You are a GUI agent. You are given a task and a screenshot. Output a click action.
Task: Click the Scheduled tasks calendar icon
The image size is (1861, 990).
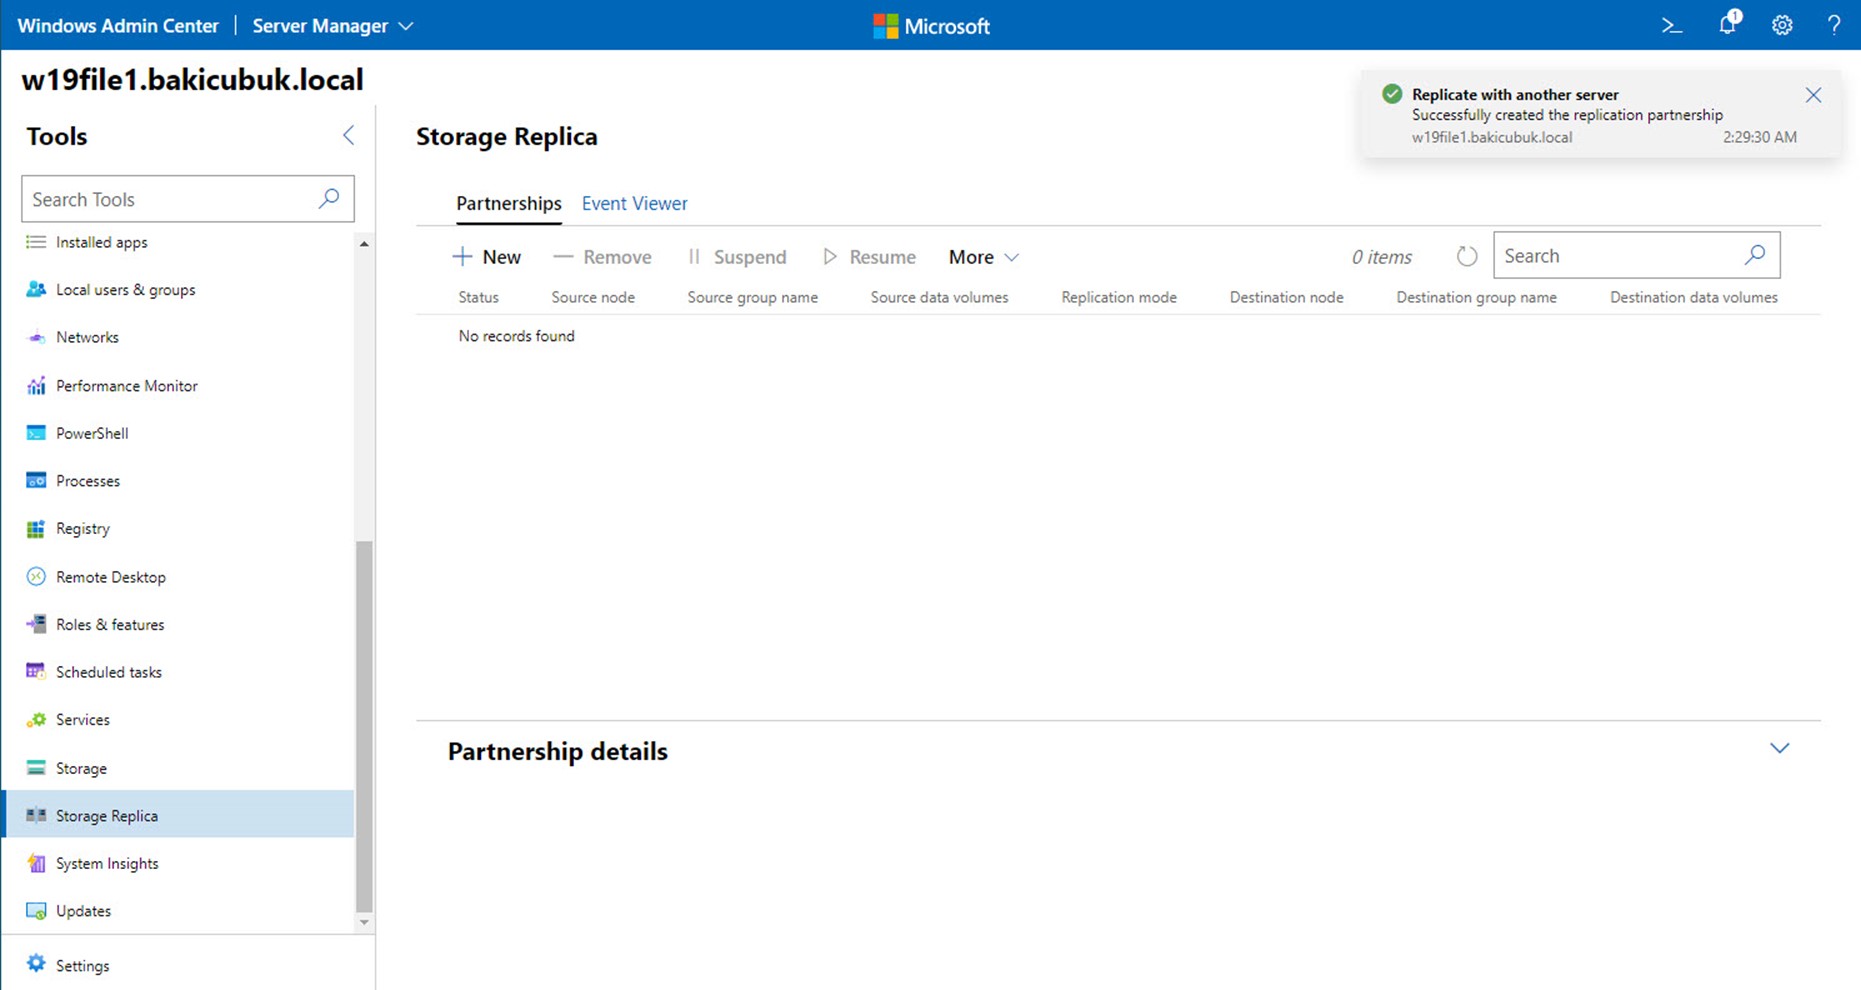click(36, 672)
